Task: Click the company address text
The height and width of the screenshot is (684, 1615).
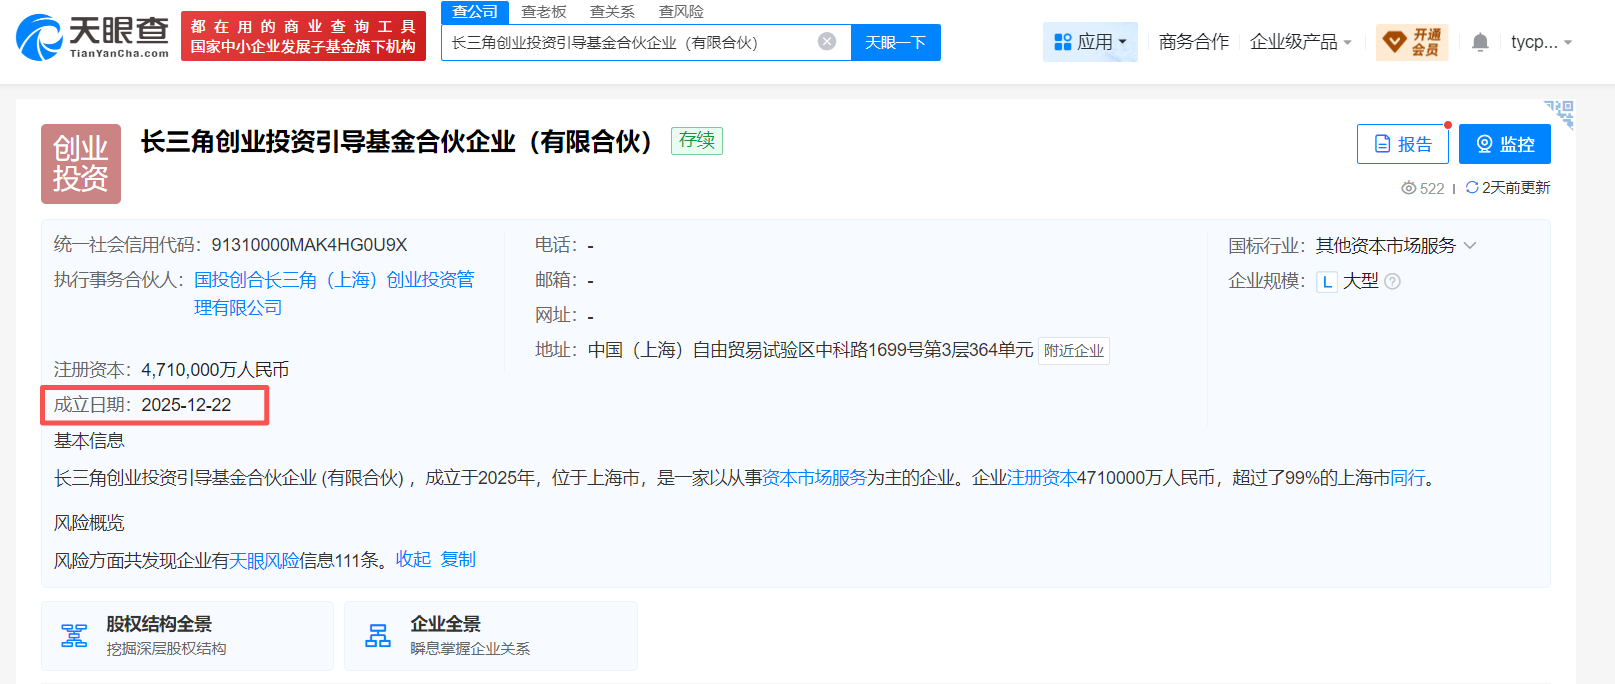Action: (x=810, y=350)
